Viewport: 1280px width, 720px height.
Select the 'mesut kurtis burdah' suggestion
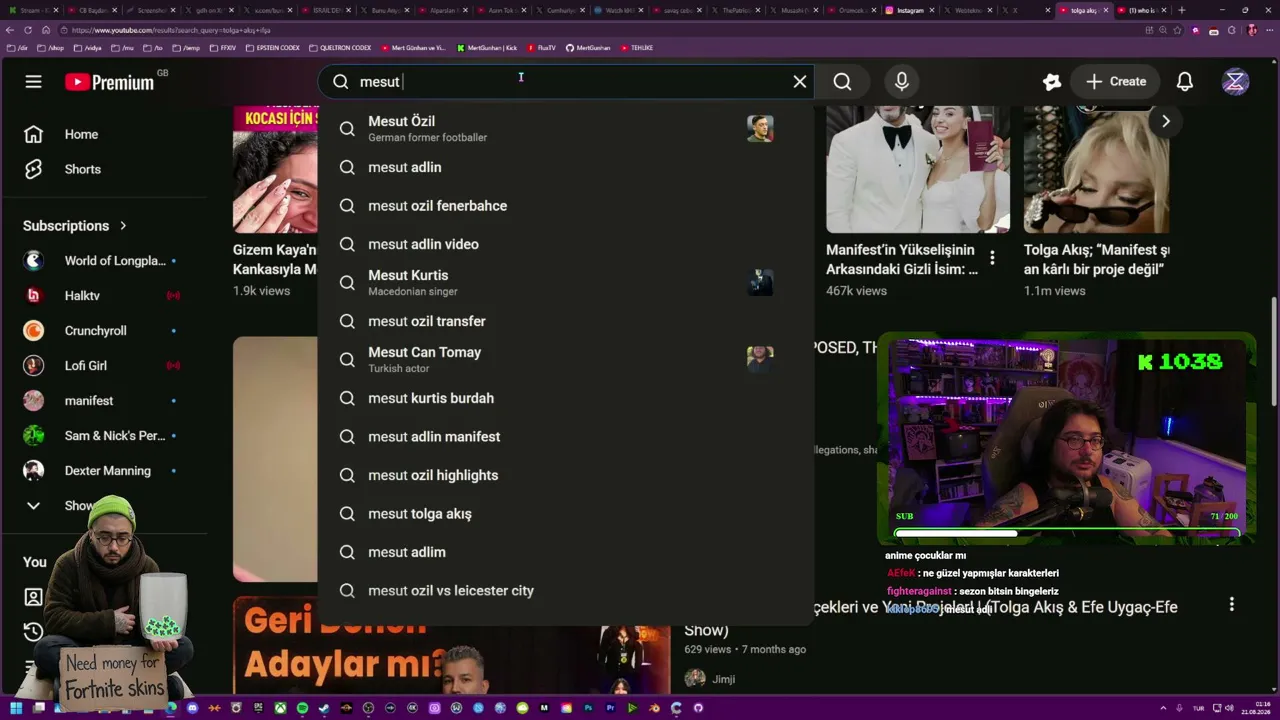click(566, 398)
